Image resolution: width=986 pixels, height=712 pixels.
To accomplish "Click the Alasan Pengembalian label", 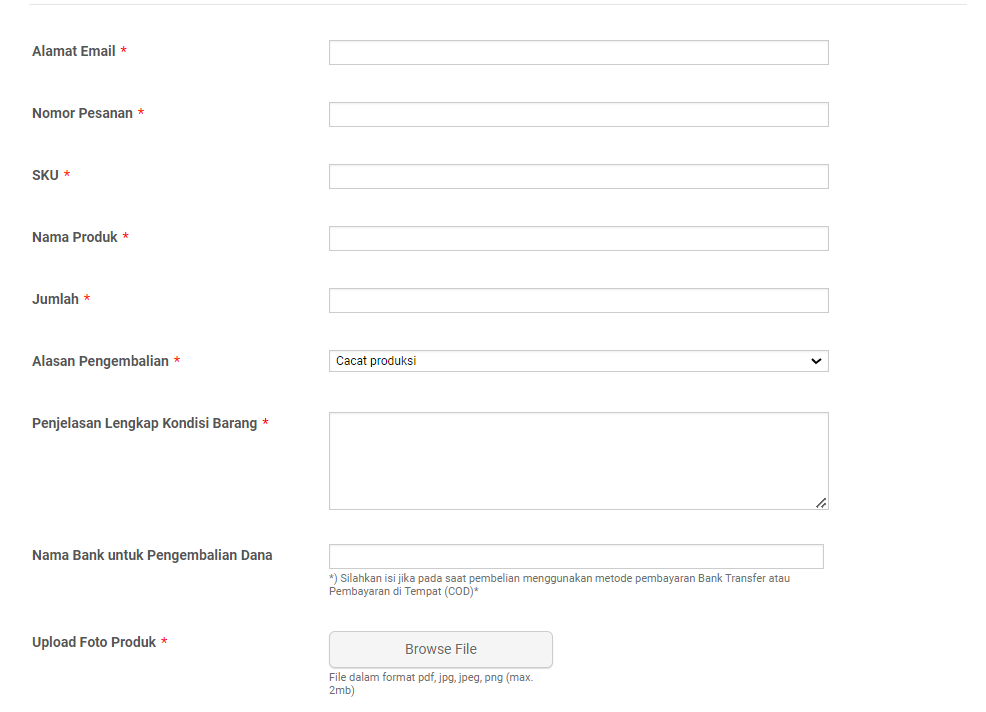I will click(101, 361).
